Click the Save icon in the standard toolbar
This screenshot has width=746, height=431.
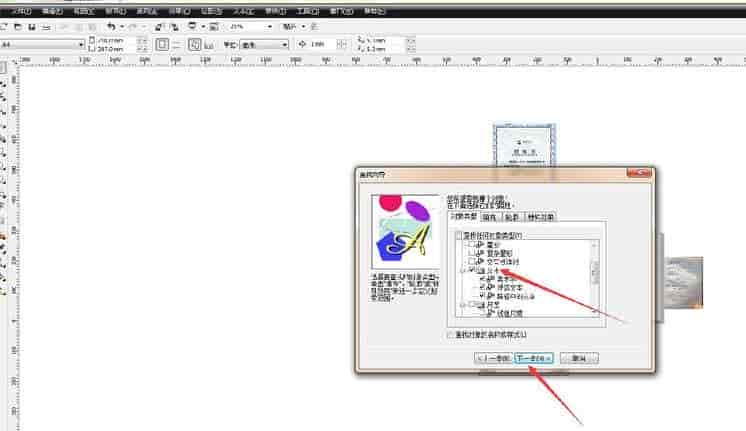point(33,26)
